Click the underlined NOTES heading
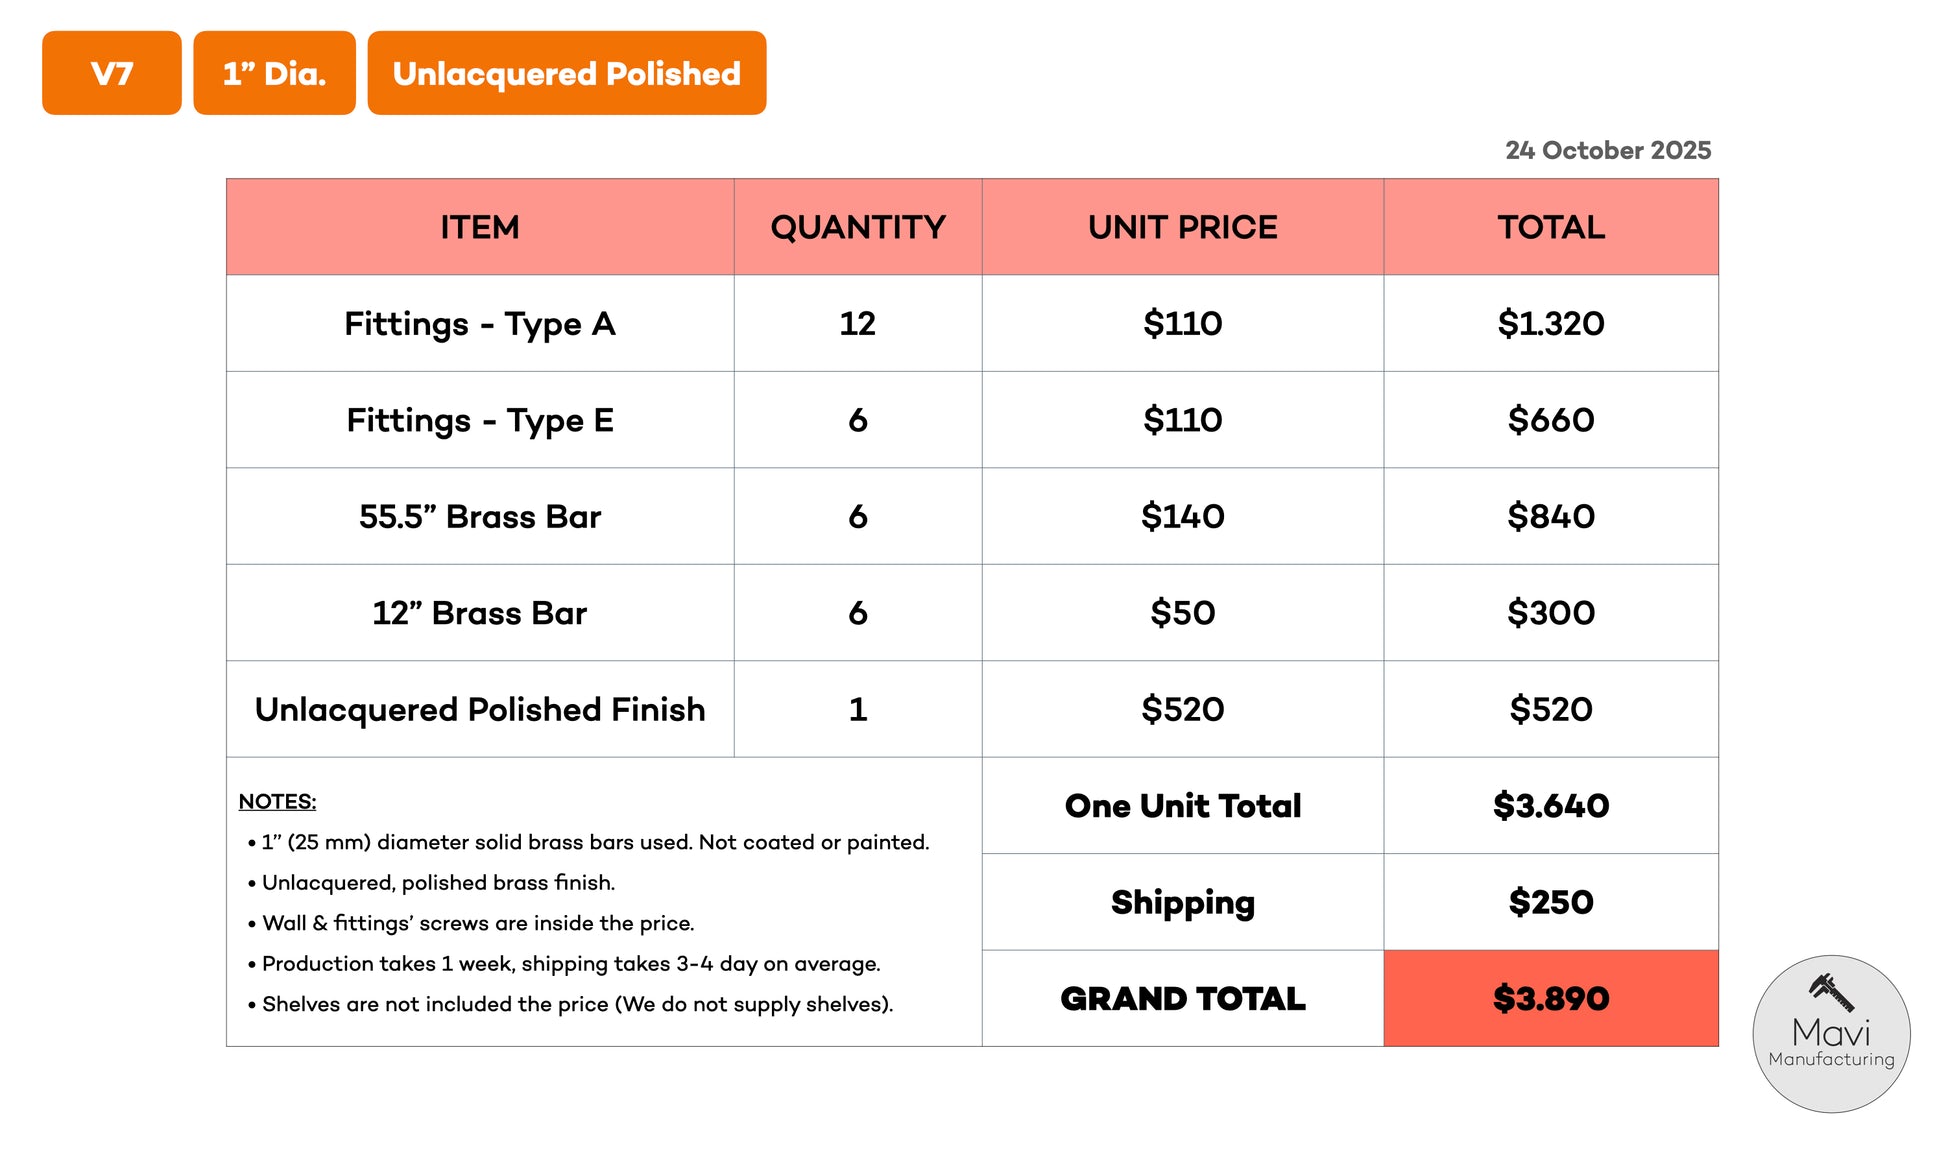 point(277,802)
